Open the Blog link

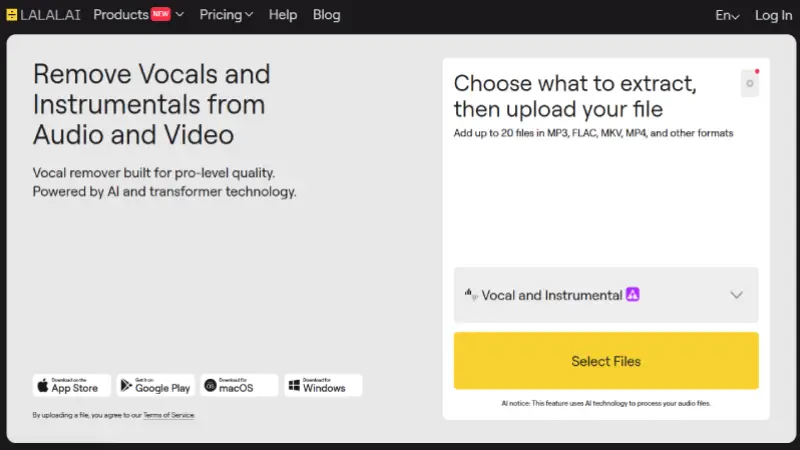coord(327,15)
